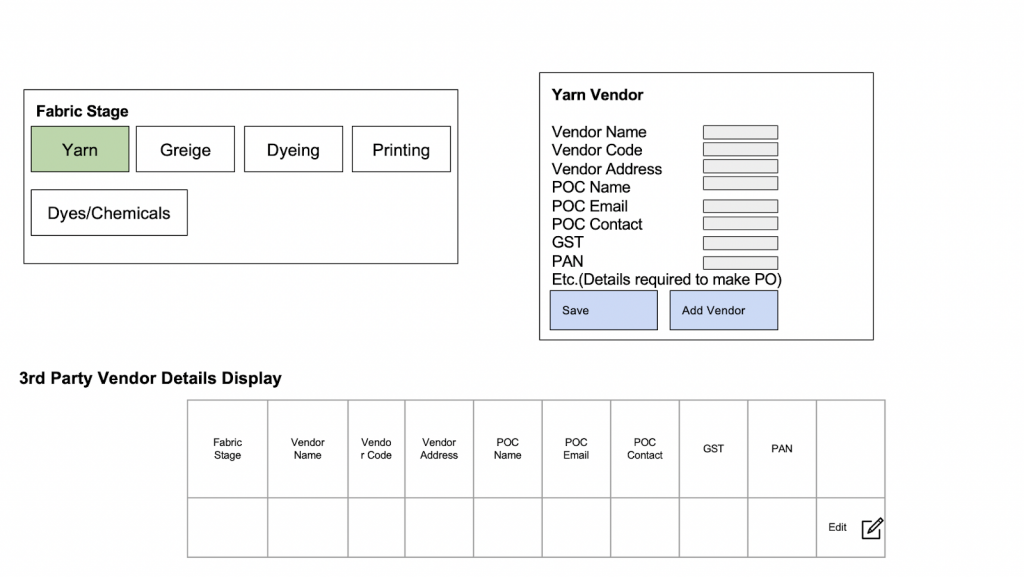Click the Edit text label in table
This screenshot has width=1024, height=577.
tap(837, 528)
